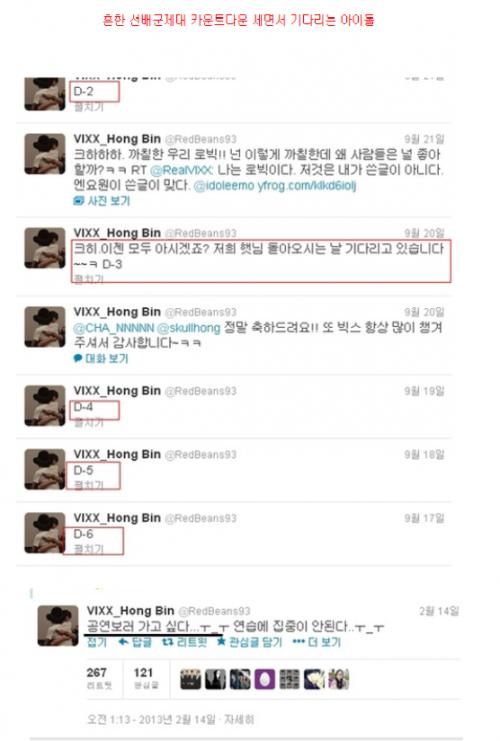This screenshot has height=741, width=500.
Task: Open the 더 보기 more options dots
Action: click(x=299, y=642)
